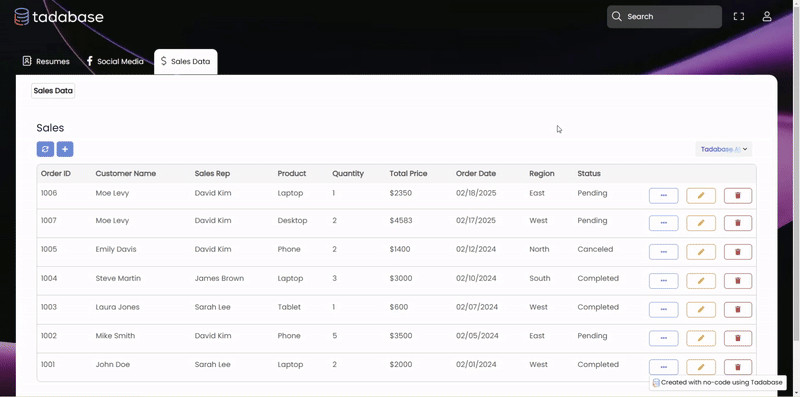Edit order 1003

click(x=701, y=309)
